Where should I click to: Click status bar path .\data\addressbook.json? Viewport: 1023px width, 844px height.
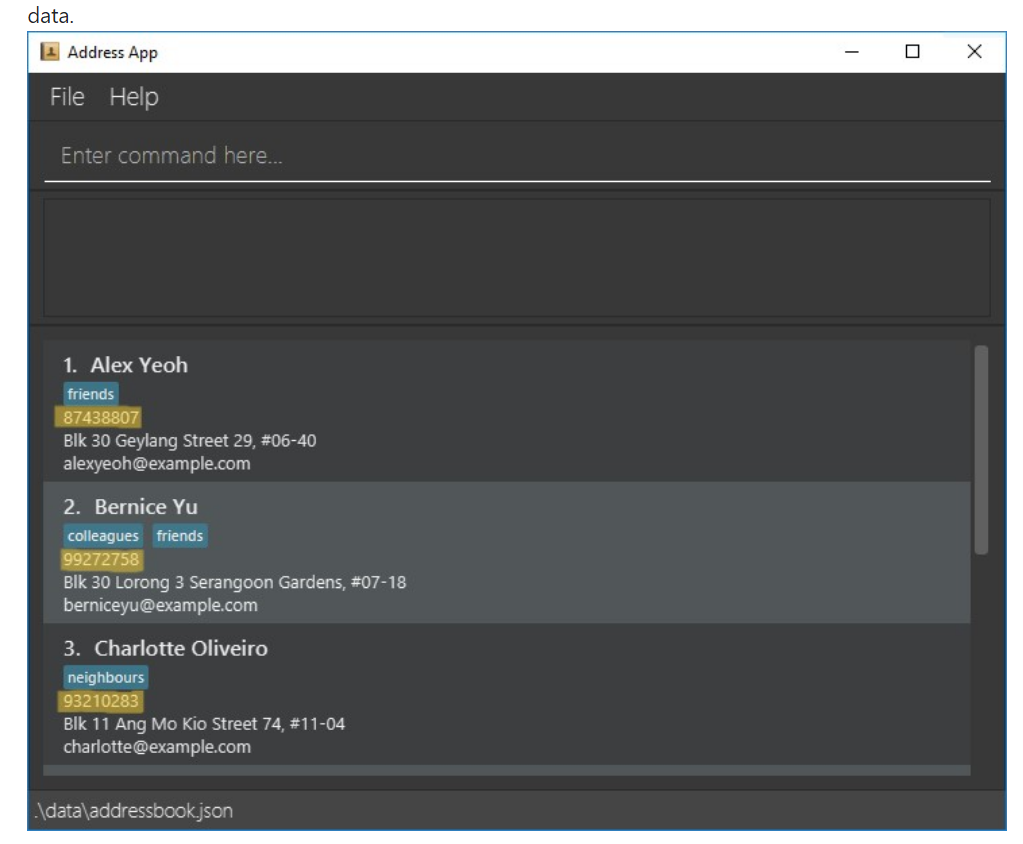pyautogui.click(x=133, y=811)
